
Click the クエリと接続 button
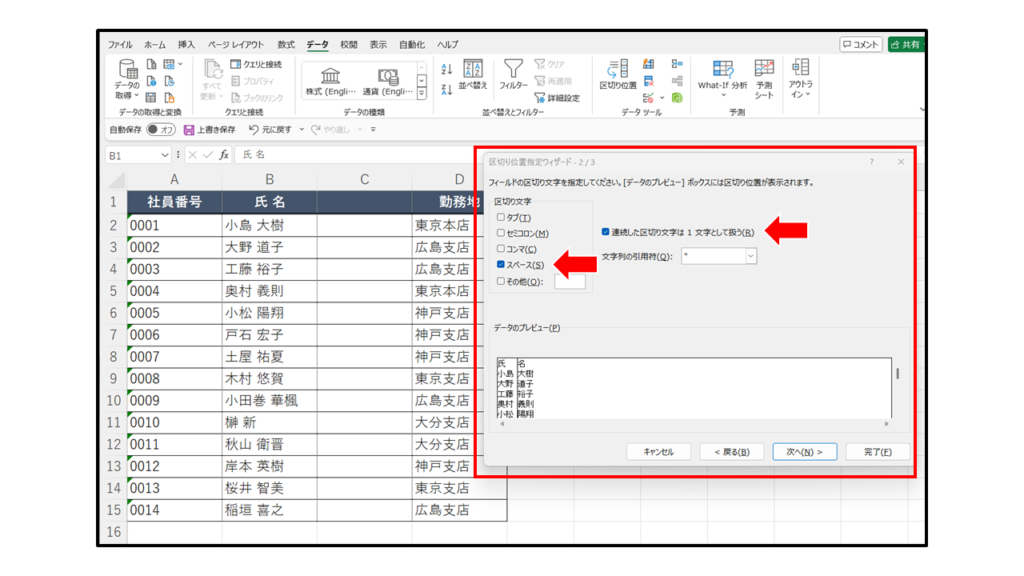(x=256, y=64)
